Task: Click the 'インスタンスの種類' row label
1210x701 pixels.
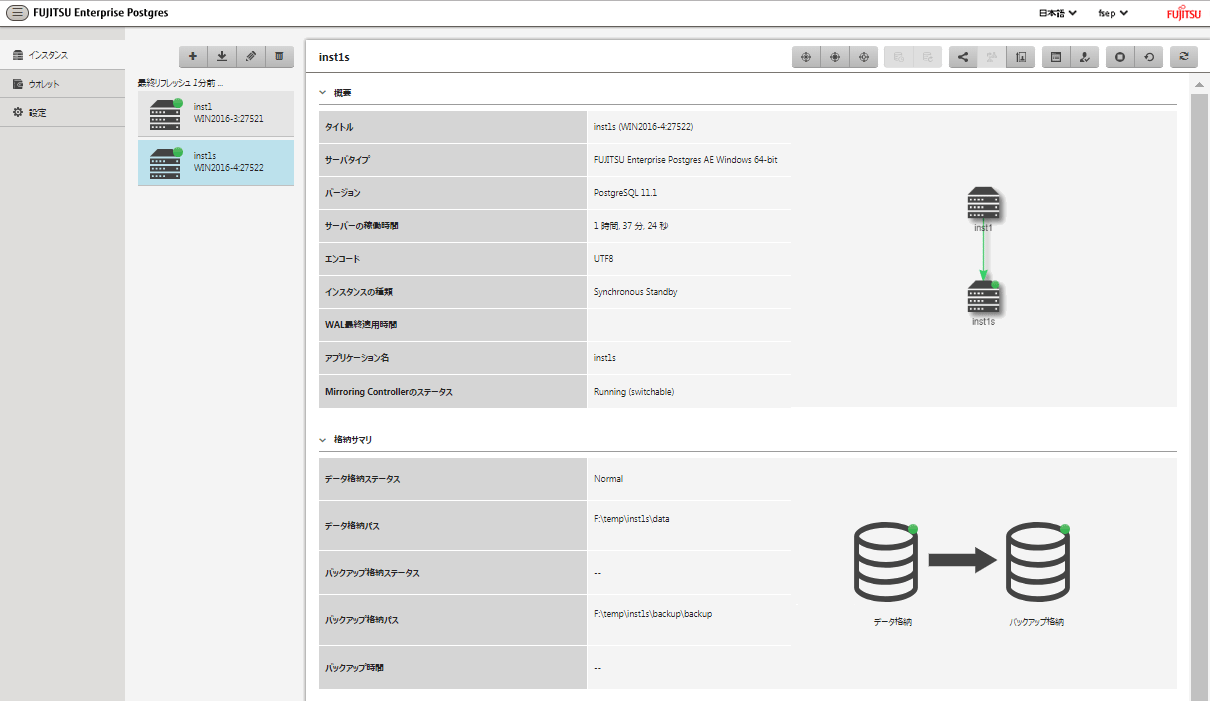Action: point(359,291)
